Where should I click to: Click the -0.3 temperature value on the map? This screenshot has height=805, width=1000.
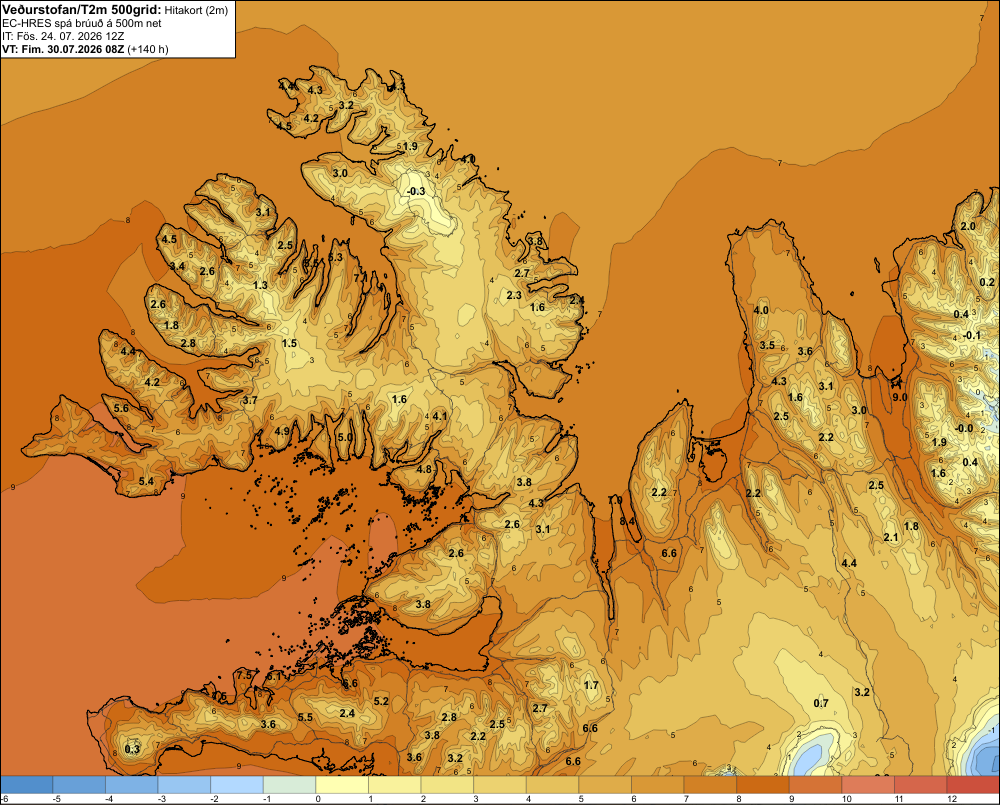pyautogui.click(x=416, y=191)
